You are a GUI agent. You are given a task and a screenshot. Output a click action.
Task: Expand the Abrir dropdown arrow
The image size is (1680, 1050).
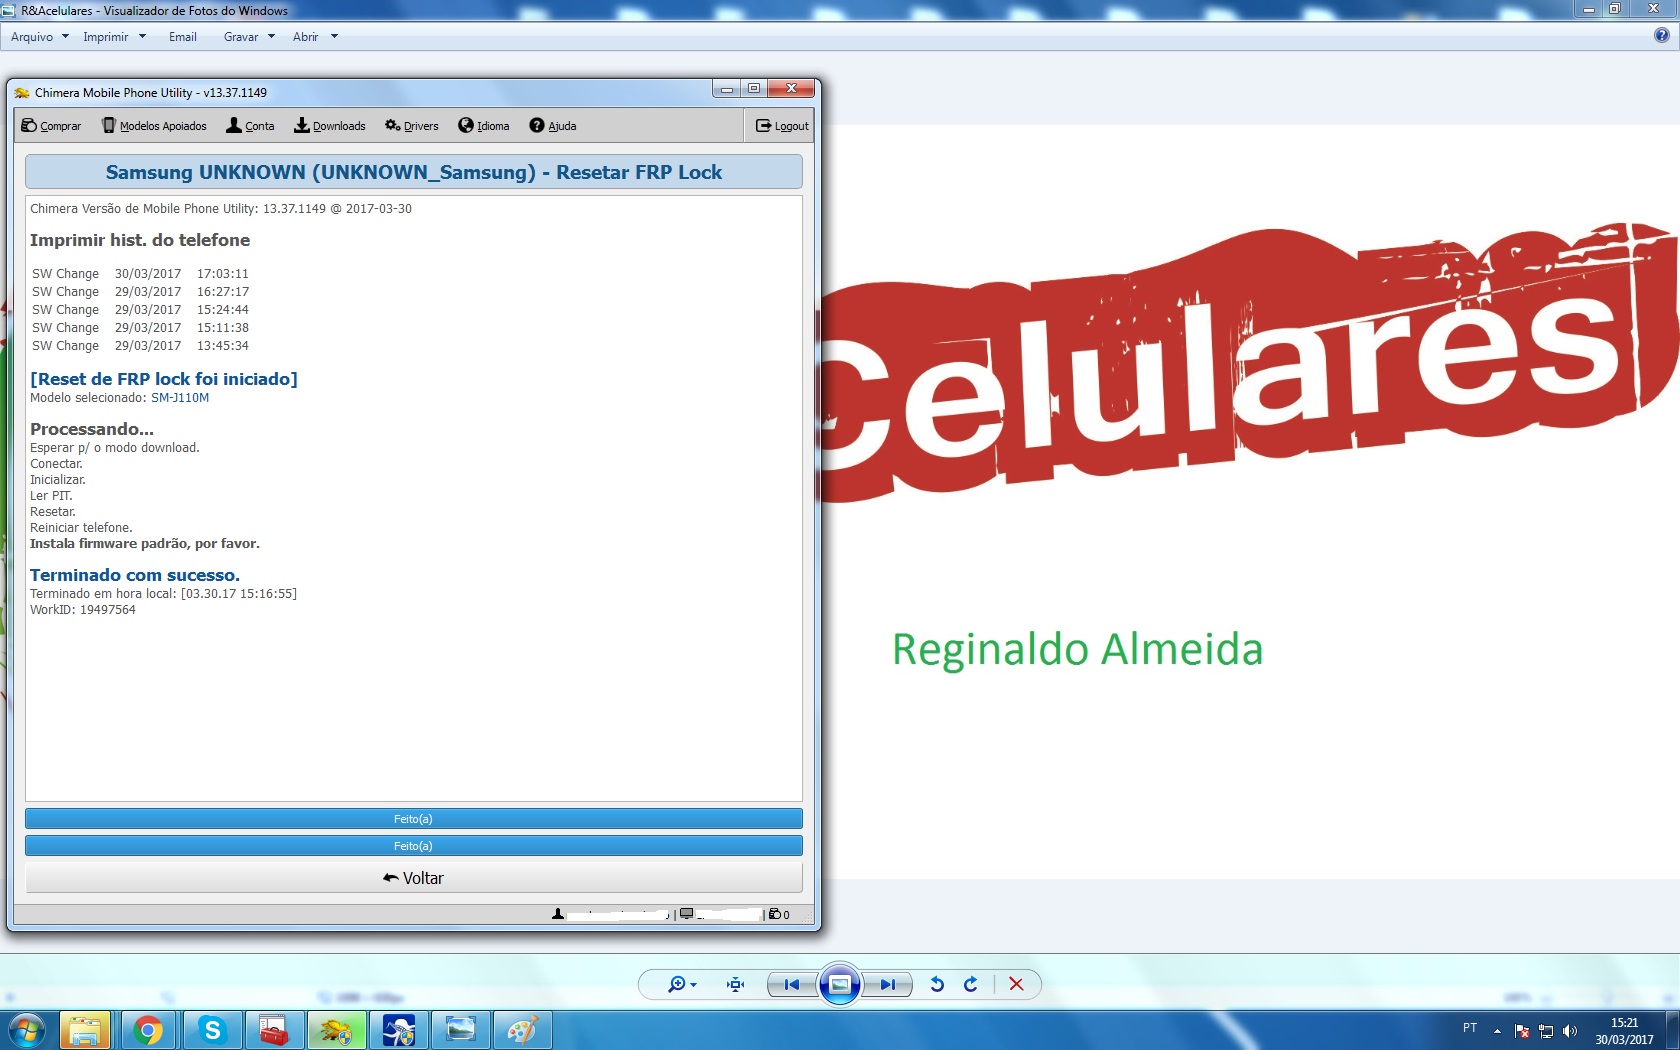click(x=334, y=37)
